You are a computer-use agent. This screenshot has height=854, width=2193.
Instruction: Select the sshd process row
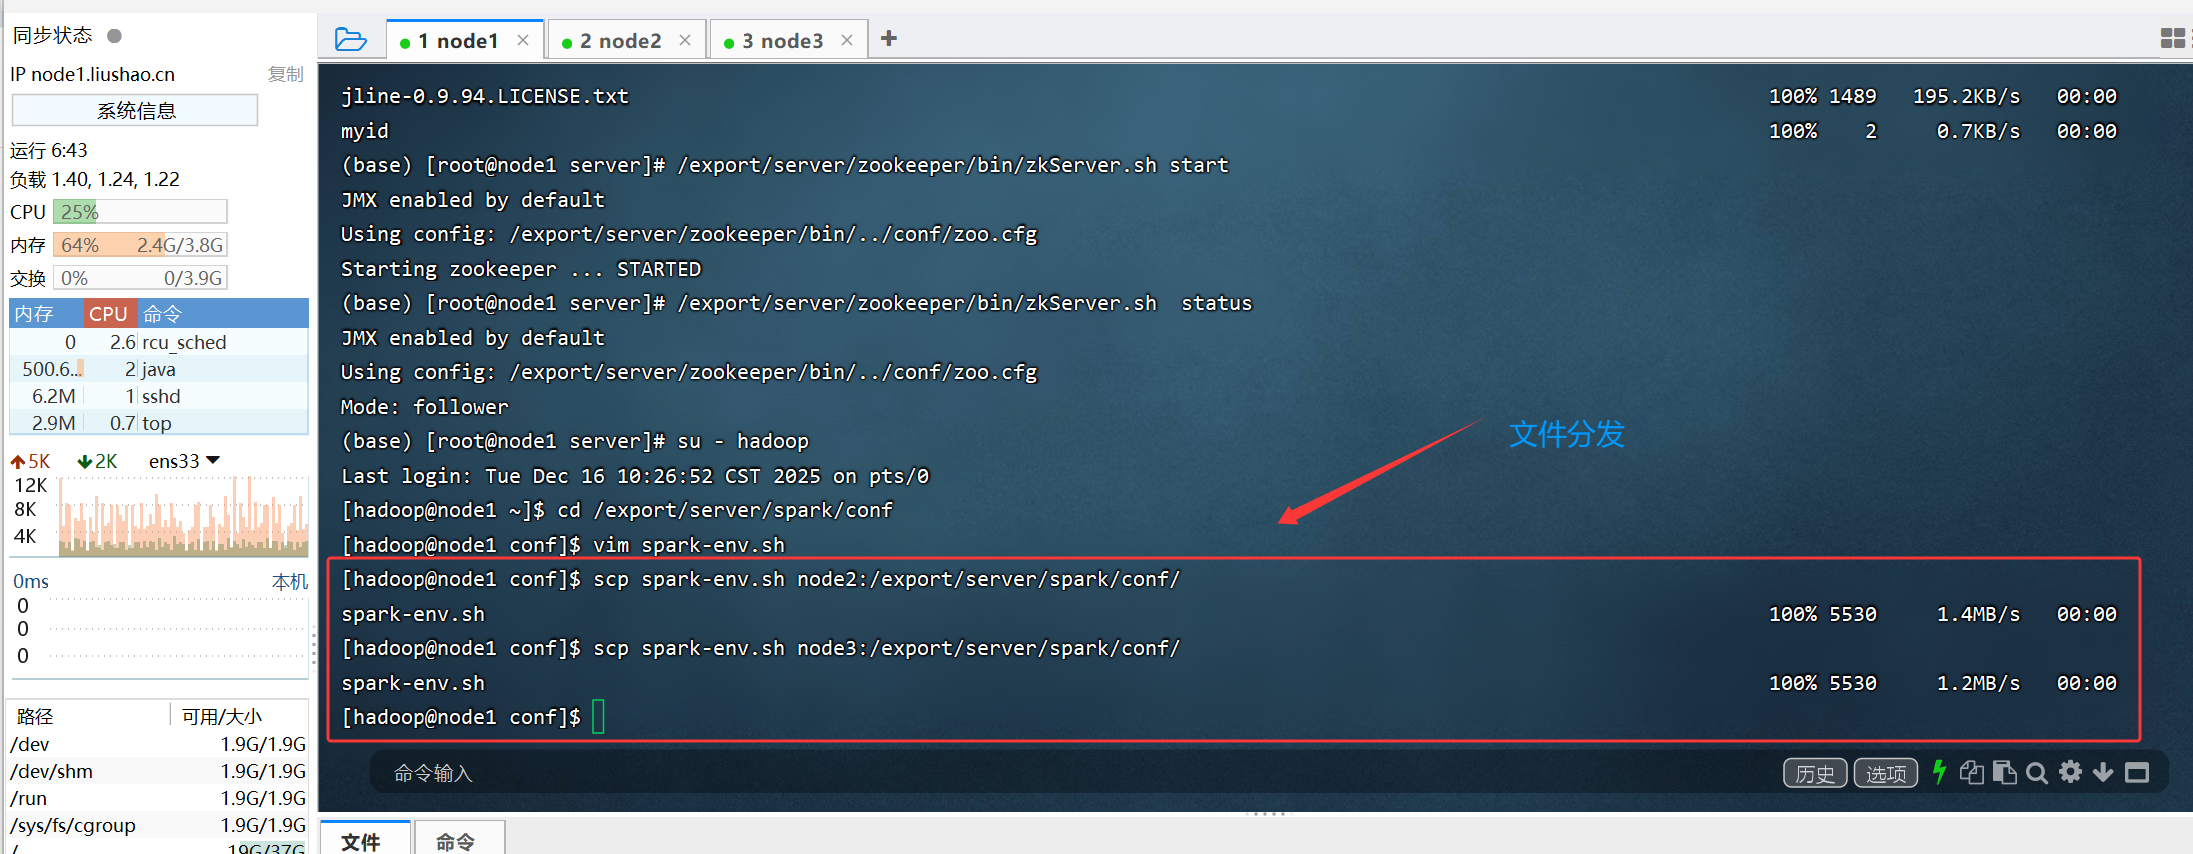tap(159, 396)
